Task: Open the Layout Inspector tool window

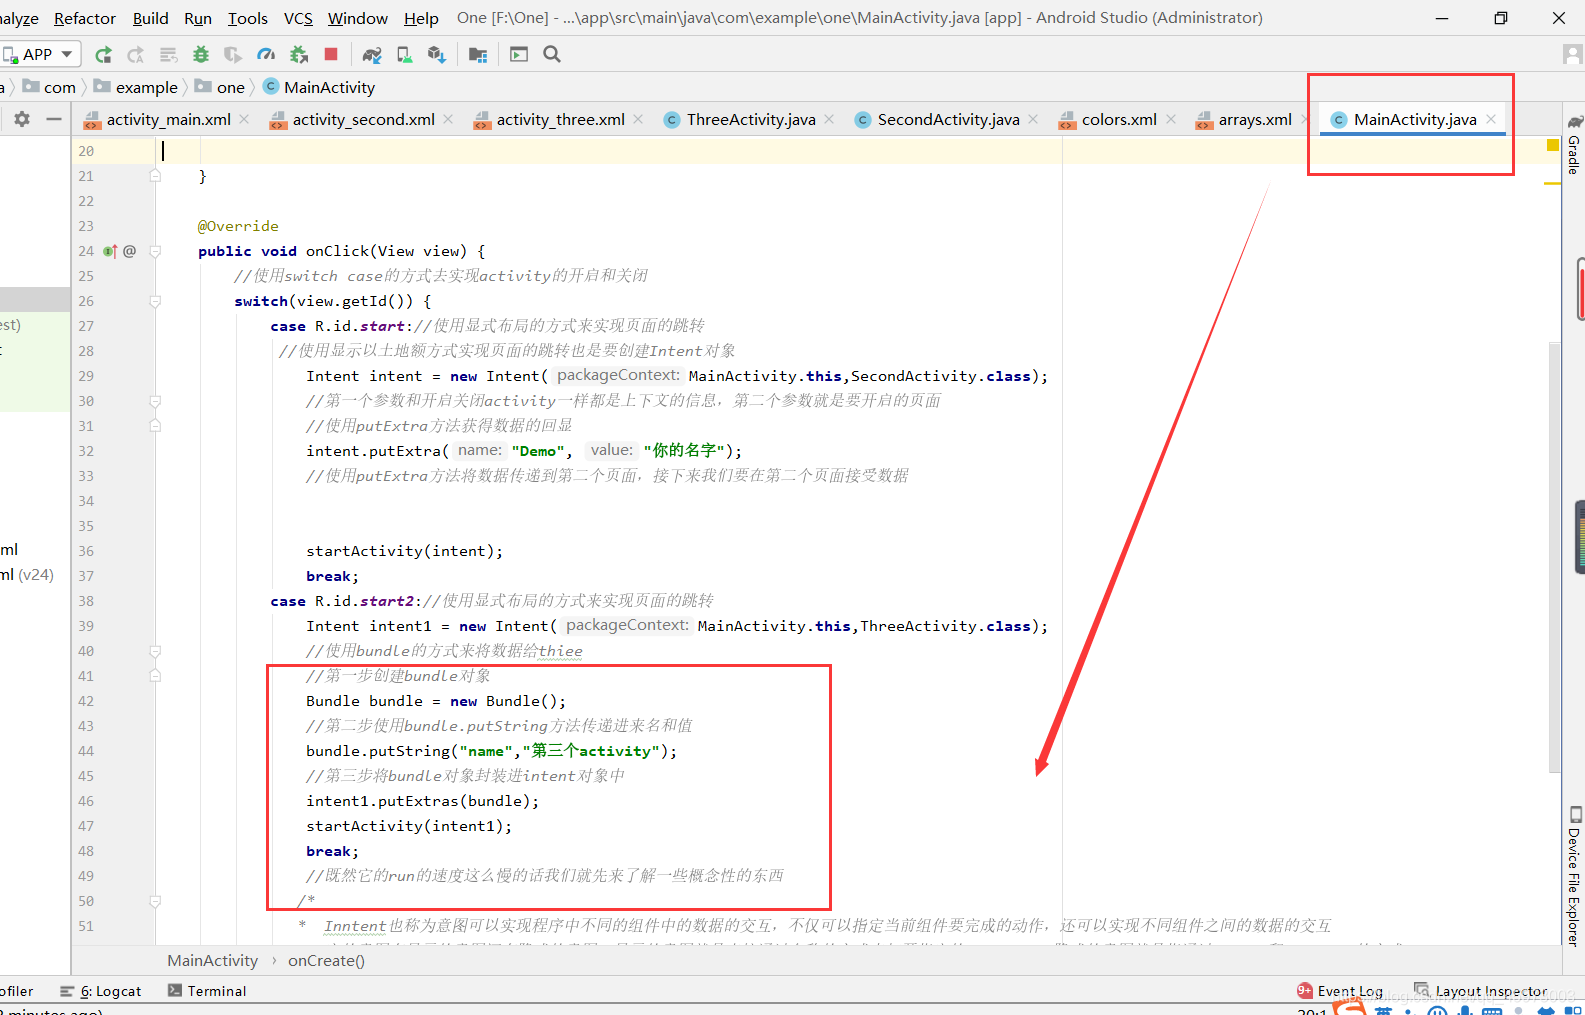Action: coord(1481,991)
